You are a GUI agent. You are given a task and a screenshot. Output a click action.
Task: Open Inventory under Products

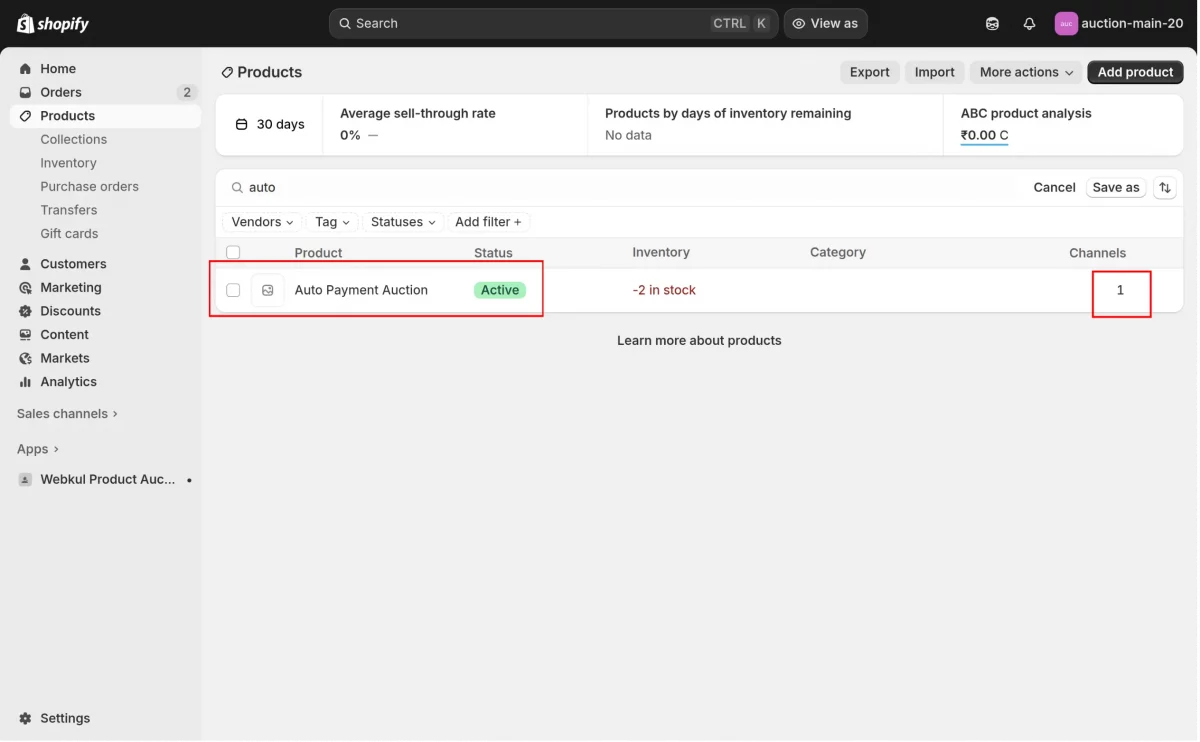[x=68, y=163]
